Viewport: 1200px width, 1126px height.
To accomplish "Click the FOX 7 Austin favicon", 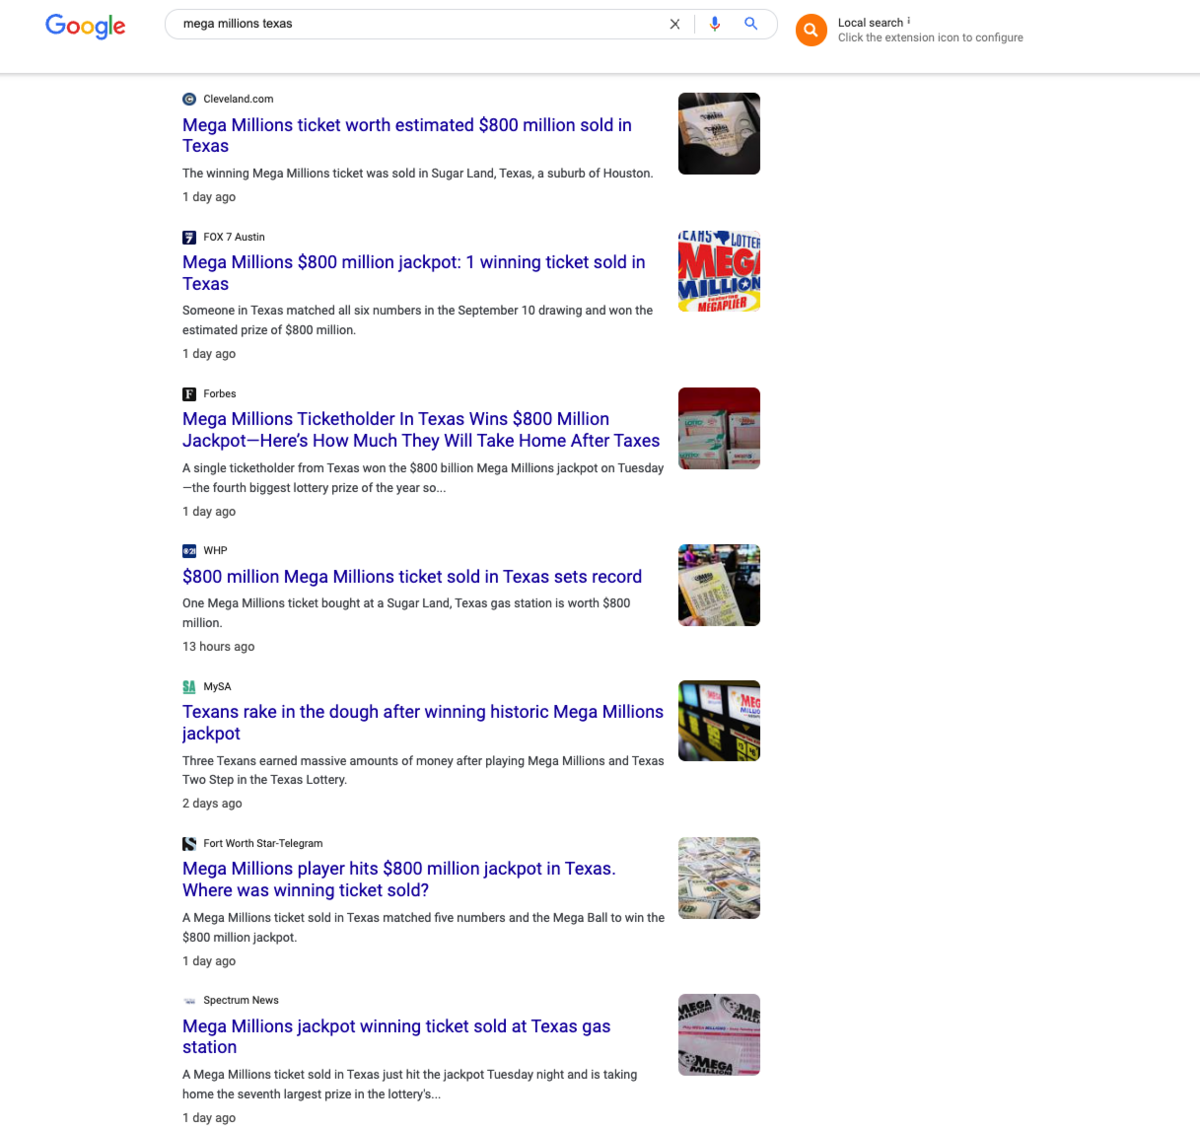I will 189,237.
